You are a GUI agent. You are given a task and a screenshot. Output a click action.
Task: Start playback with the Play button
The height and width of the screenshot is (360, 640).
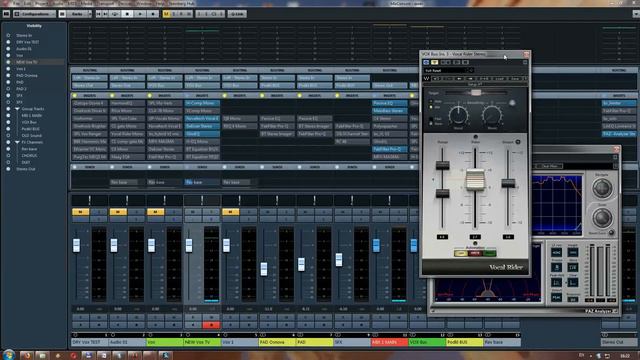(x=140, y=14)
